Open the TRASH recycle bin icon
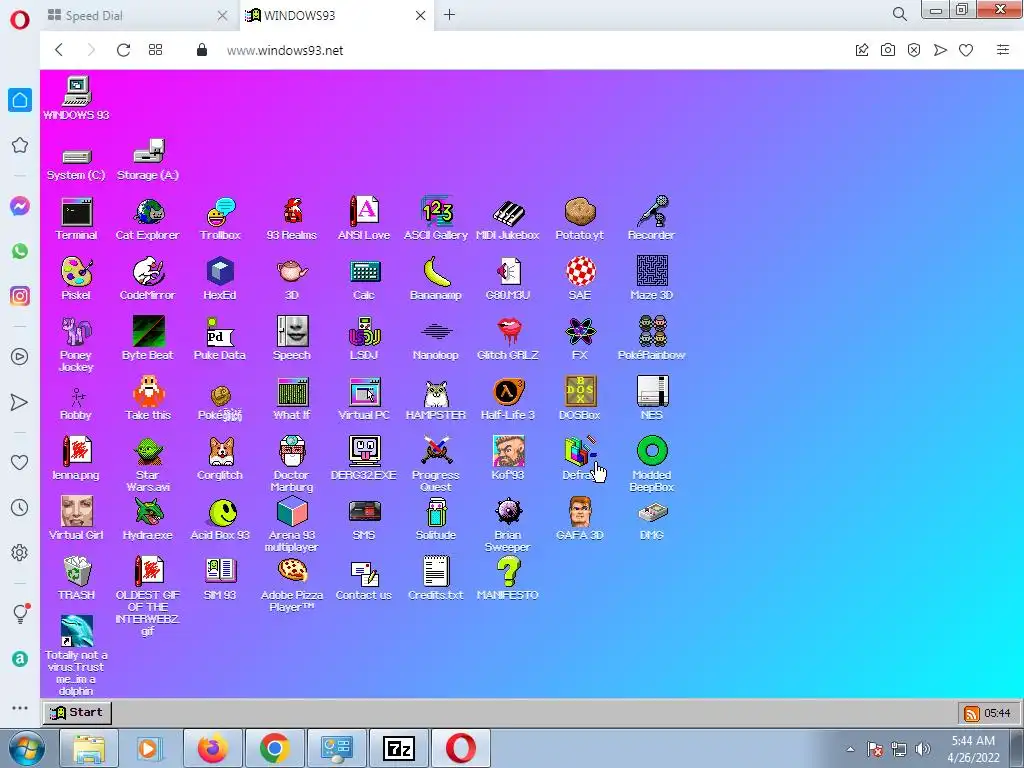The width and height of the screenshot is (1024, 768). [76, 580]
